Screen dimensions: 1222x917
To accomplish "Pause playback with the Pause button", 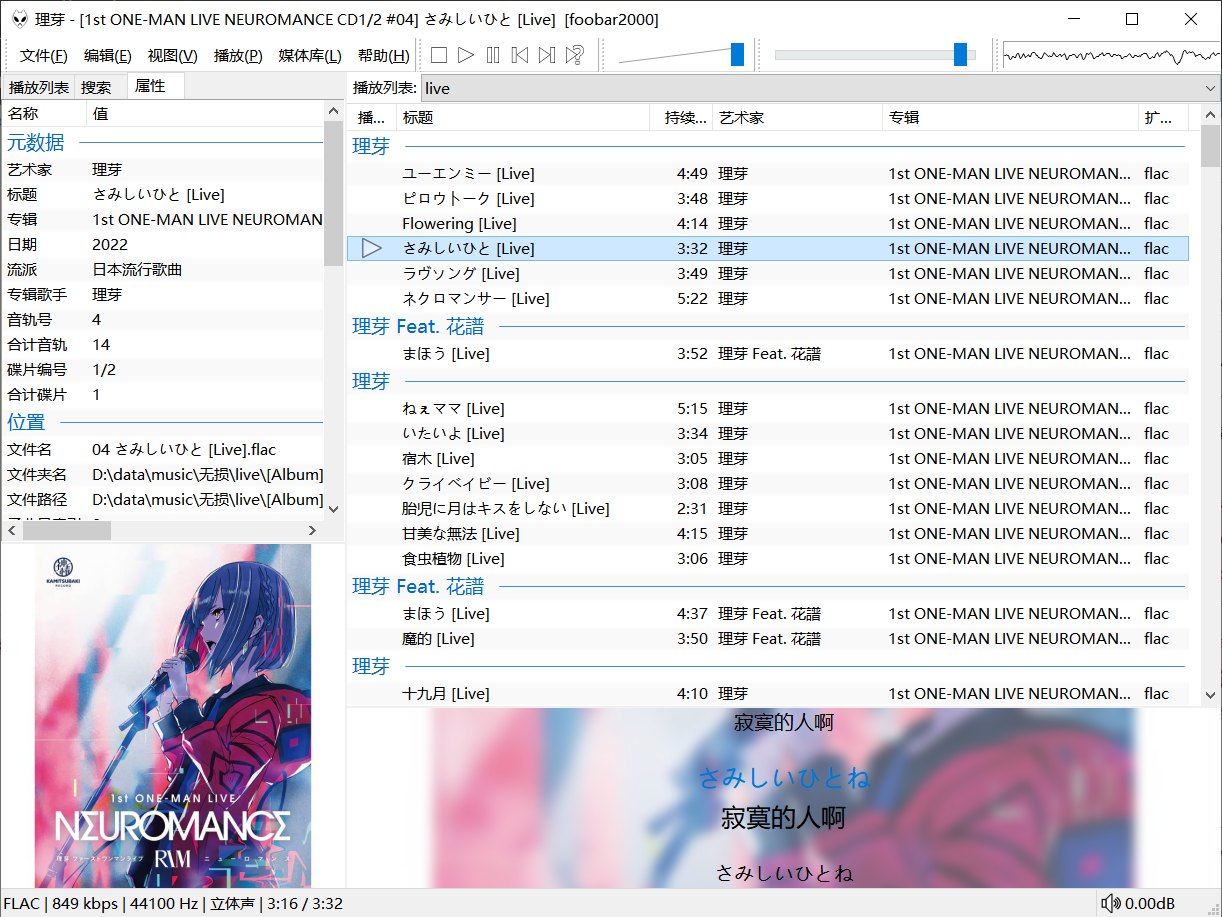I will click(x=492, y=55).
